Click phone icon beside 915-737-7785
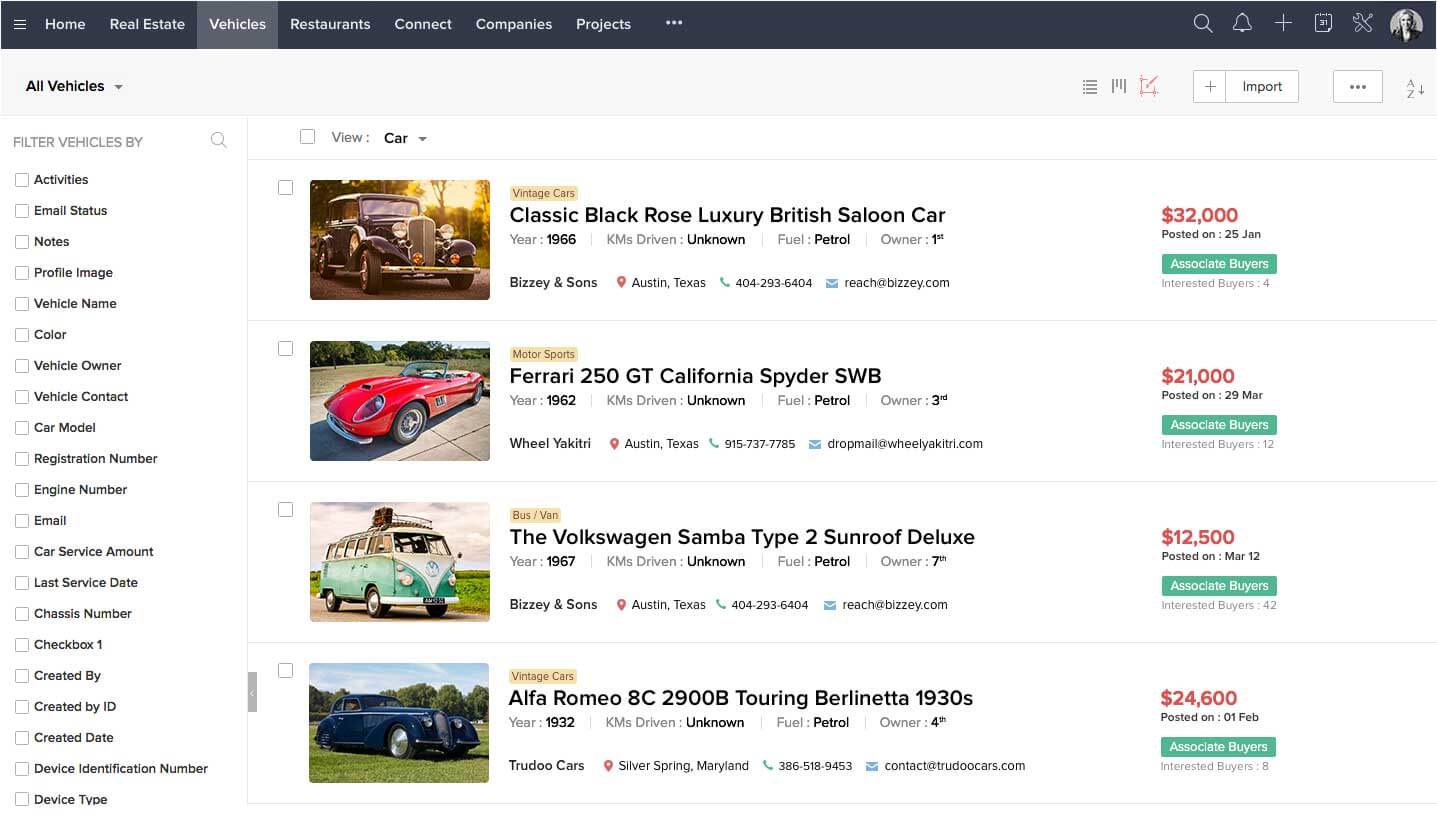This screenshot has height=831, width=1437. tap(714, 443)
